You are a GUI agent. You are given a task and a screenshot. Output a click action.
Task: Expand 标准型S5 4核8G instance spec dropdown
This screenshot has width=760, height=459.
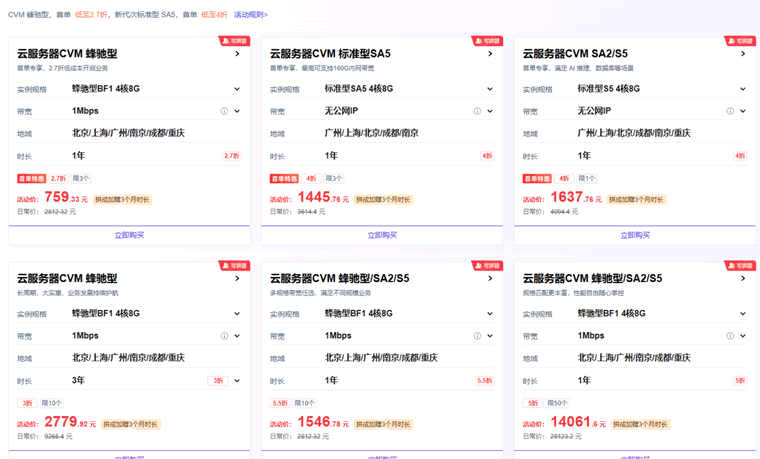coord(743,89)
